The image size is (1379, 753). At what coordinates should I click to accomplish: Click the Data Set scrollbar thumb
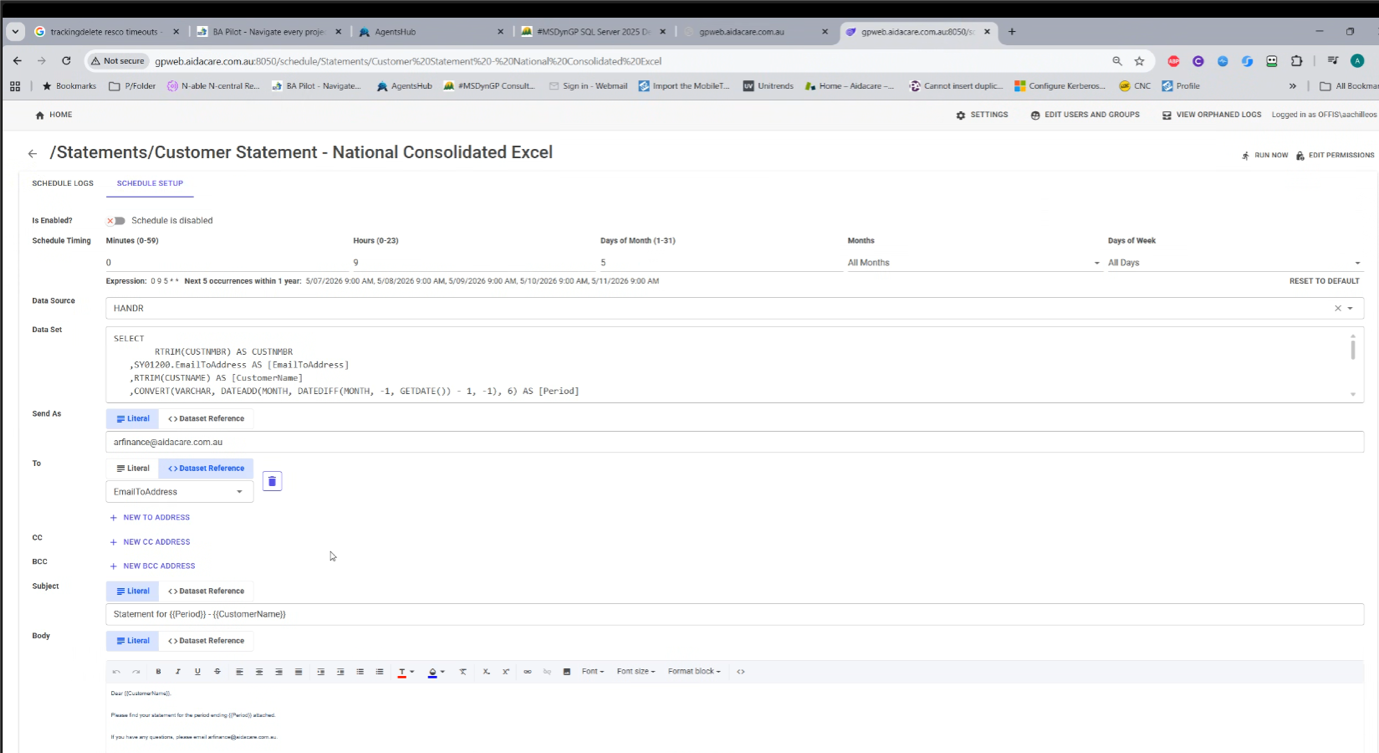pos(1353,349)
